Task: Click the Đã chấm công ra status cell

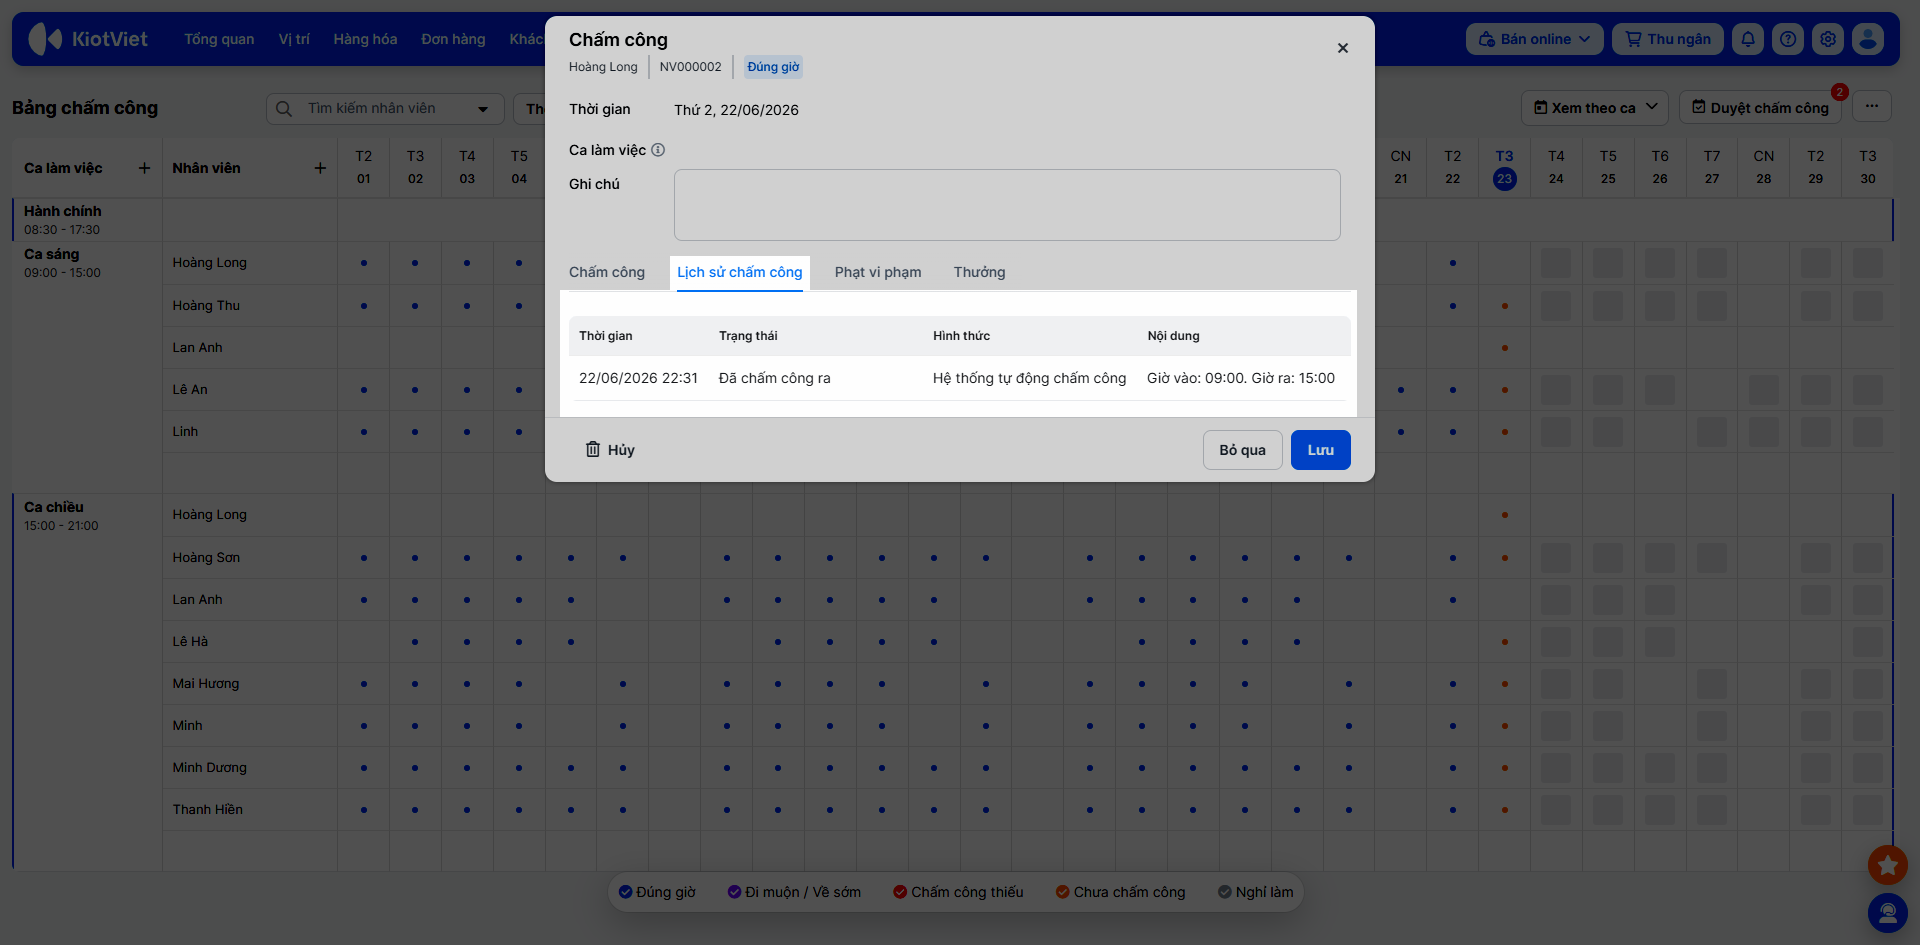Action: pos(774,378)
